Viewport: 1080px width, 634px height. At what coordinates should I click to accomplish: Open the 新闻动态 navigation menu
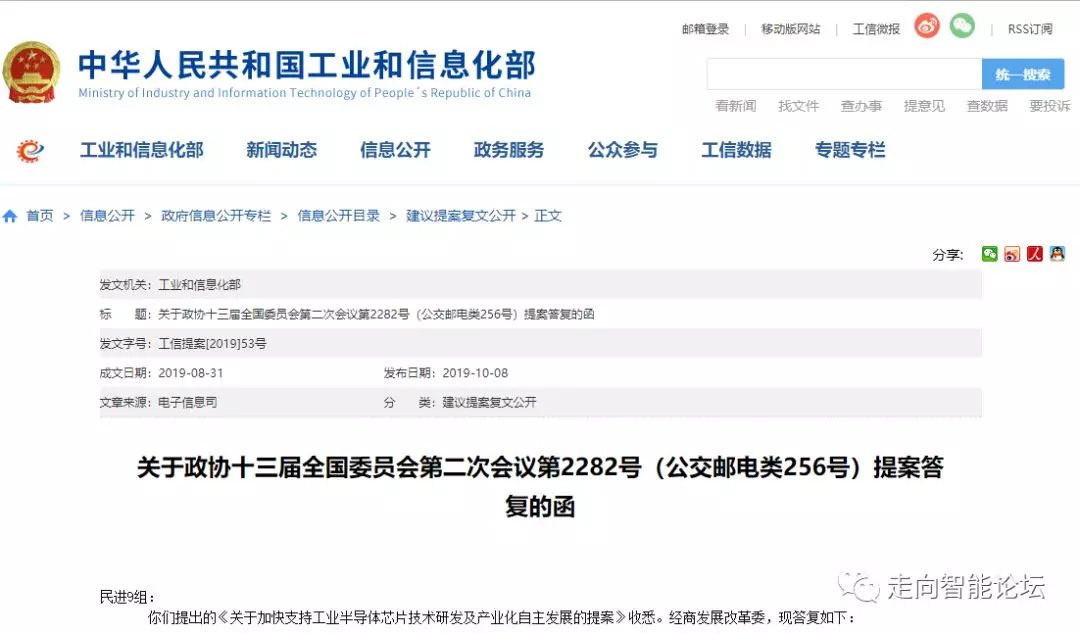pyautogui.click(x=281, y=150)
